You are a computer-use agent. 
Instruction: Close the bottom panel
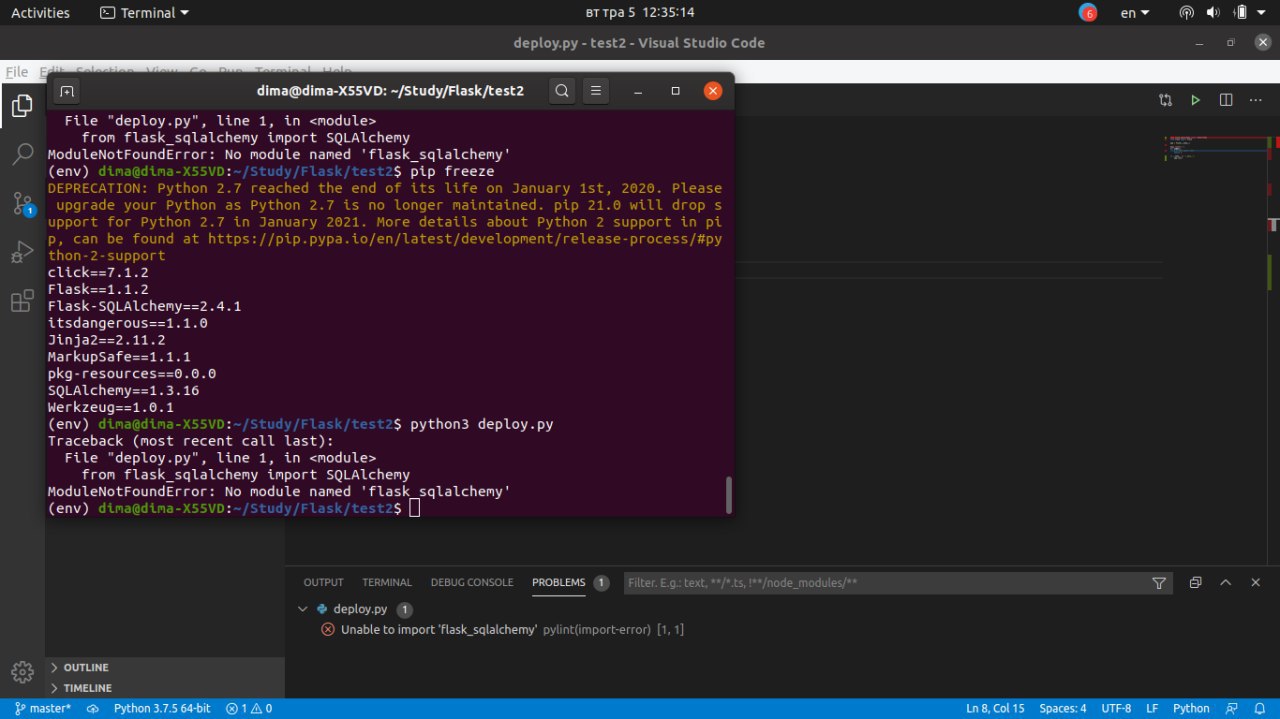point(1256,582)
